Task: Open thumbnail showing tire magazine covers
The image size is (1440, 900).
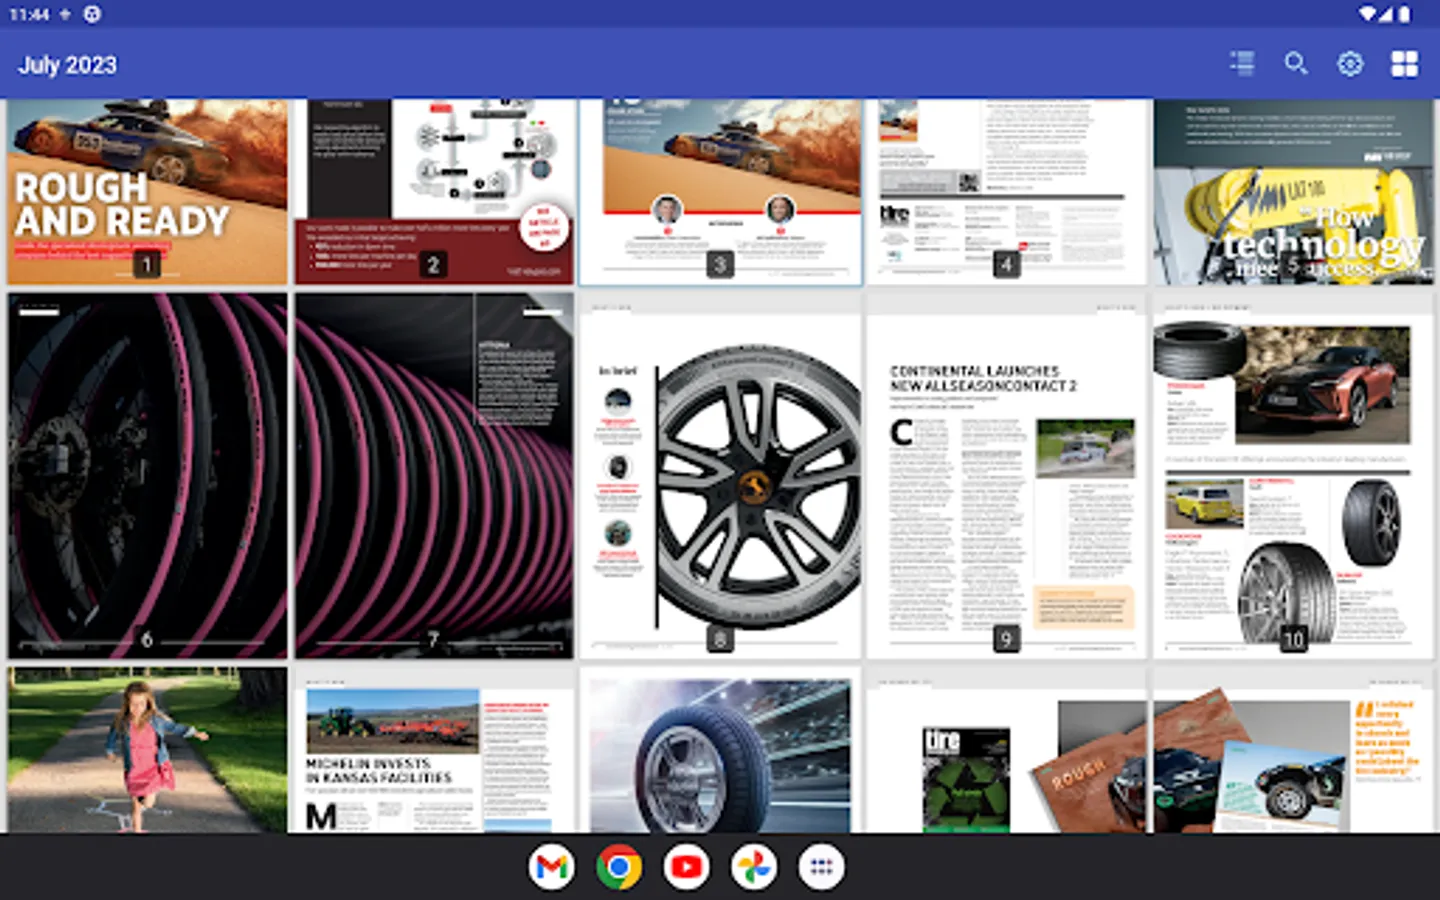Action: click(1006, 750)
